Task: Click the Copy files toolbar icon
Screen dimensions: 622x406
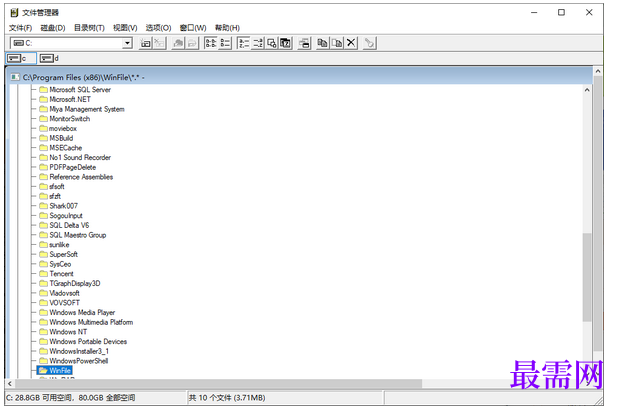Action: [x=323, y=43]
